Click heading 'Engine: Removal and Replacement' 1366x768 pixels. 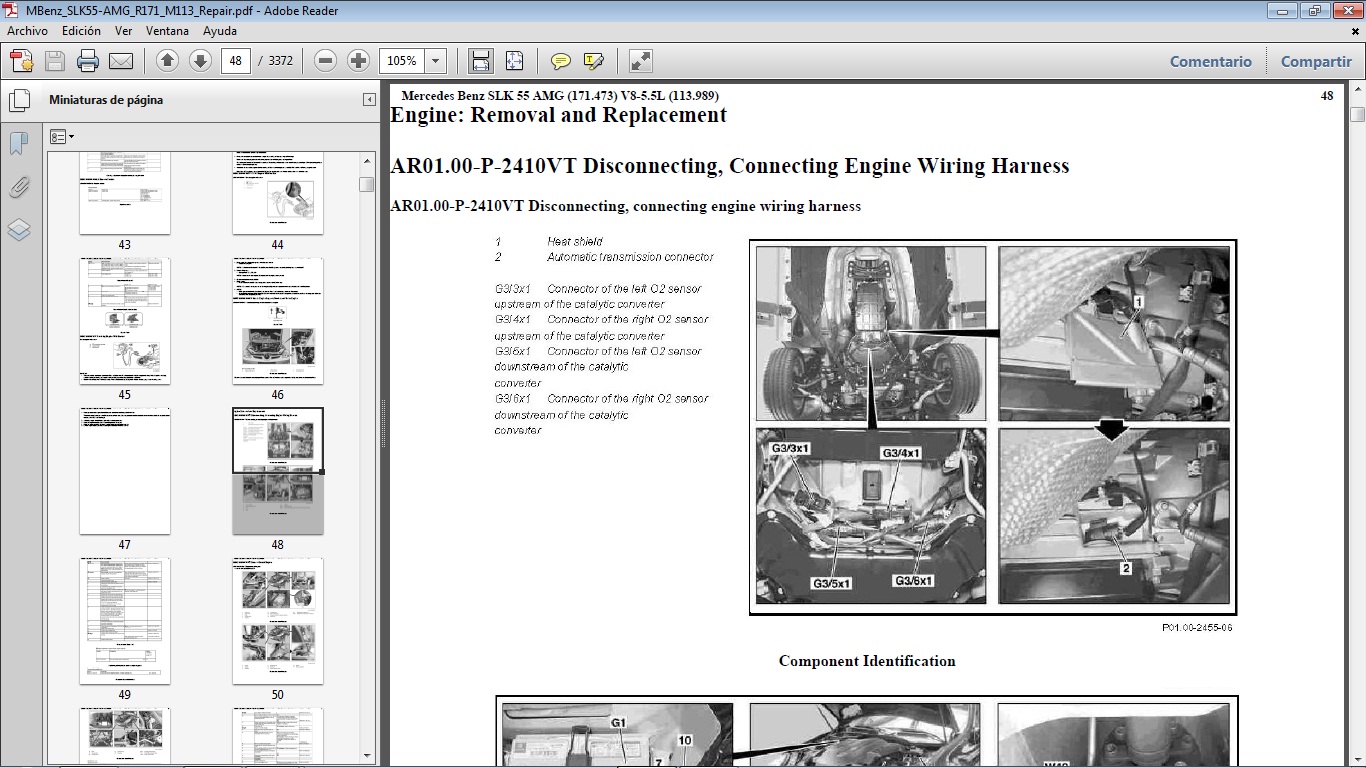558,115
